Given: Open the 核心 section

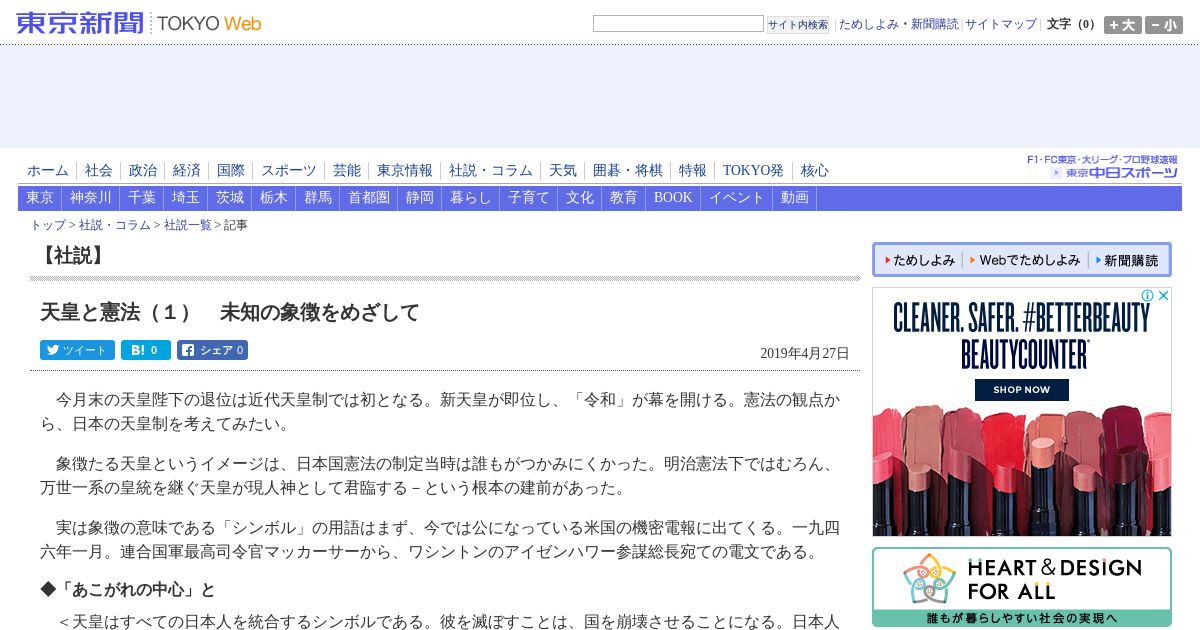Looking at the screenshot, I should (x=815, y=171).
